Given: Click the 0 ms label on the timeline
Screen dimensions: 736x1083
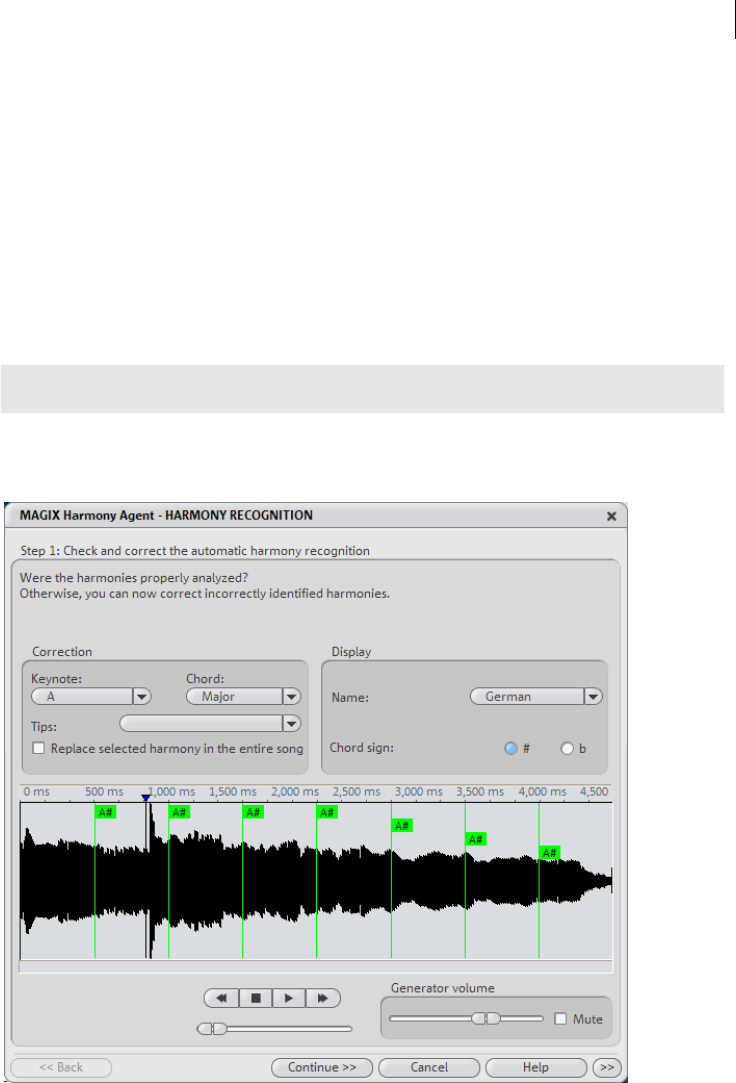Looking at the screenshot, I should 37,792.
